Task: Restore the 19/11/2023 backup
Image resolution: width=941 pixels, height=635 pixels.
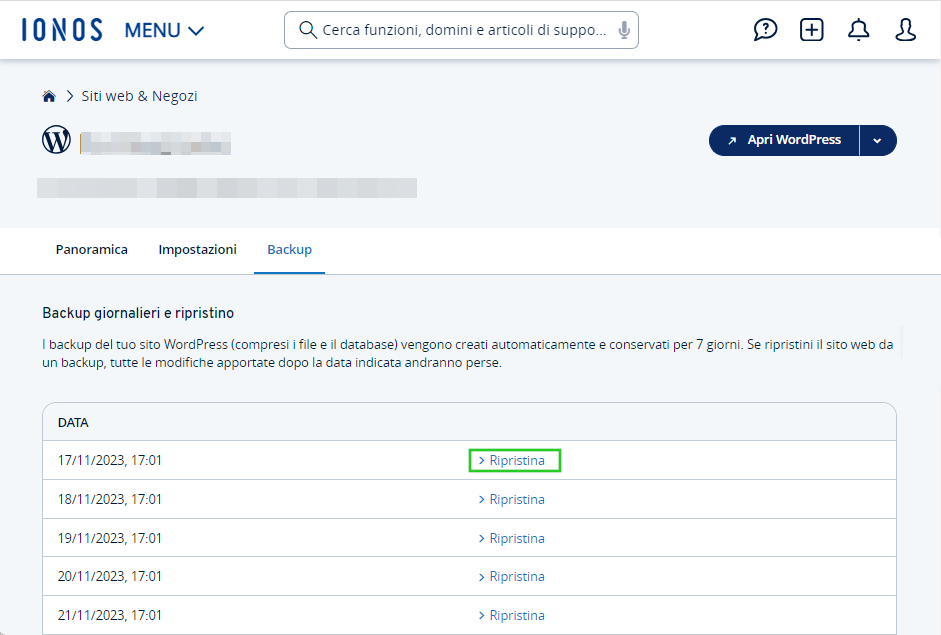Action: click(511, 538)
